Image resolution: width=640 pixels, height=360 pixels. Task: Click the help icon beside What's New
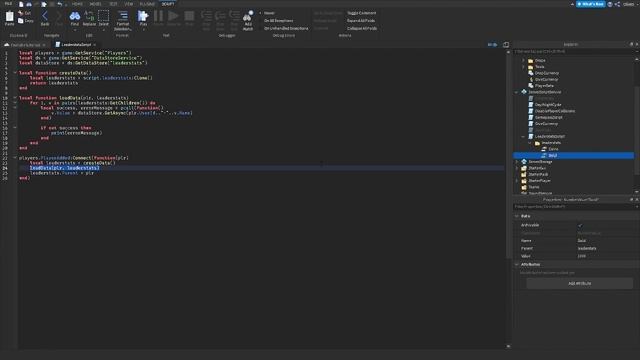(610, 4)
